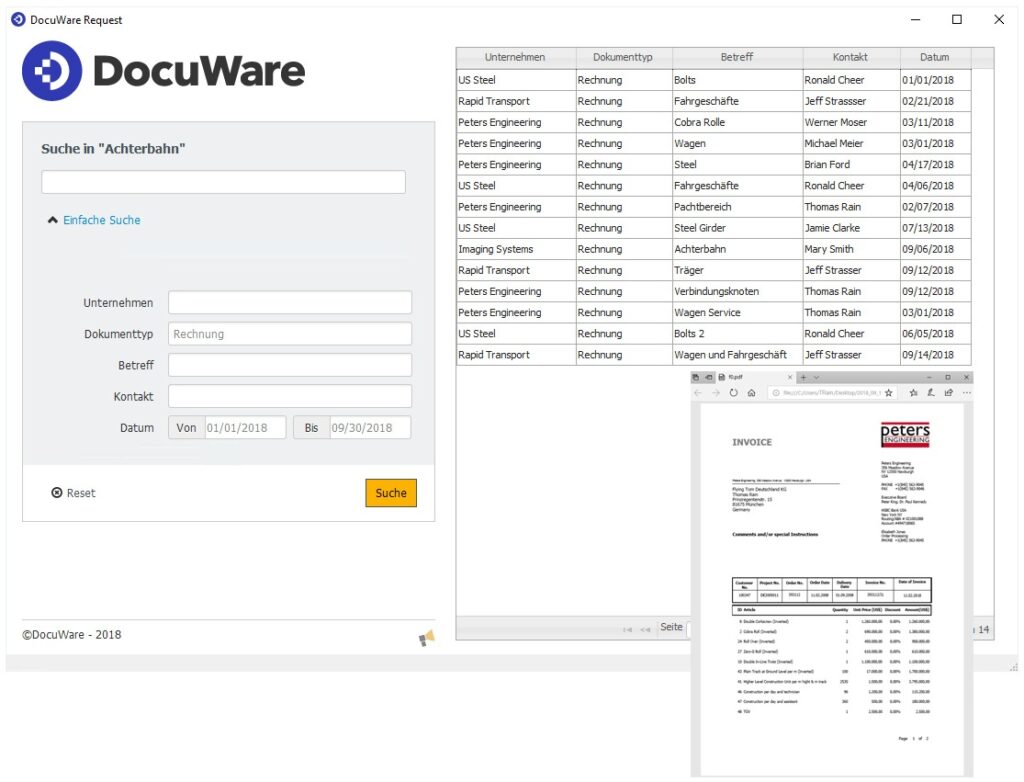Viewport: 1024px width, 782px height.
Task: Select the date cell 09/14/2018
Action: tap(935, 355)
